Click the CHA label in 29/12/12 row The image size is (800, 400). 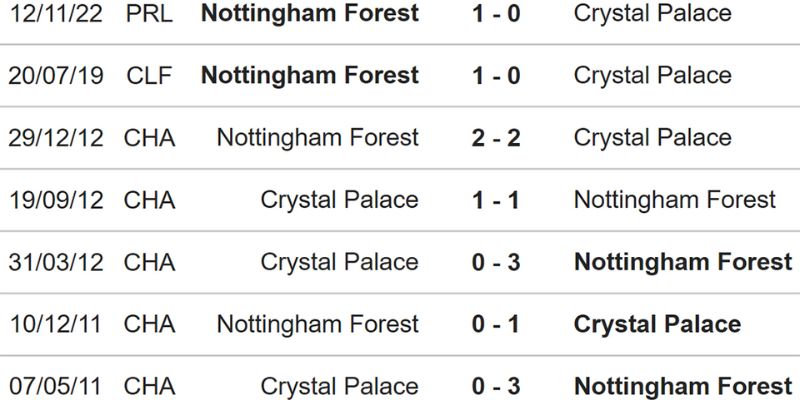point(149,138)
